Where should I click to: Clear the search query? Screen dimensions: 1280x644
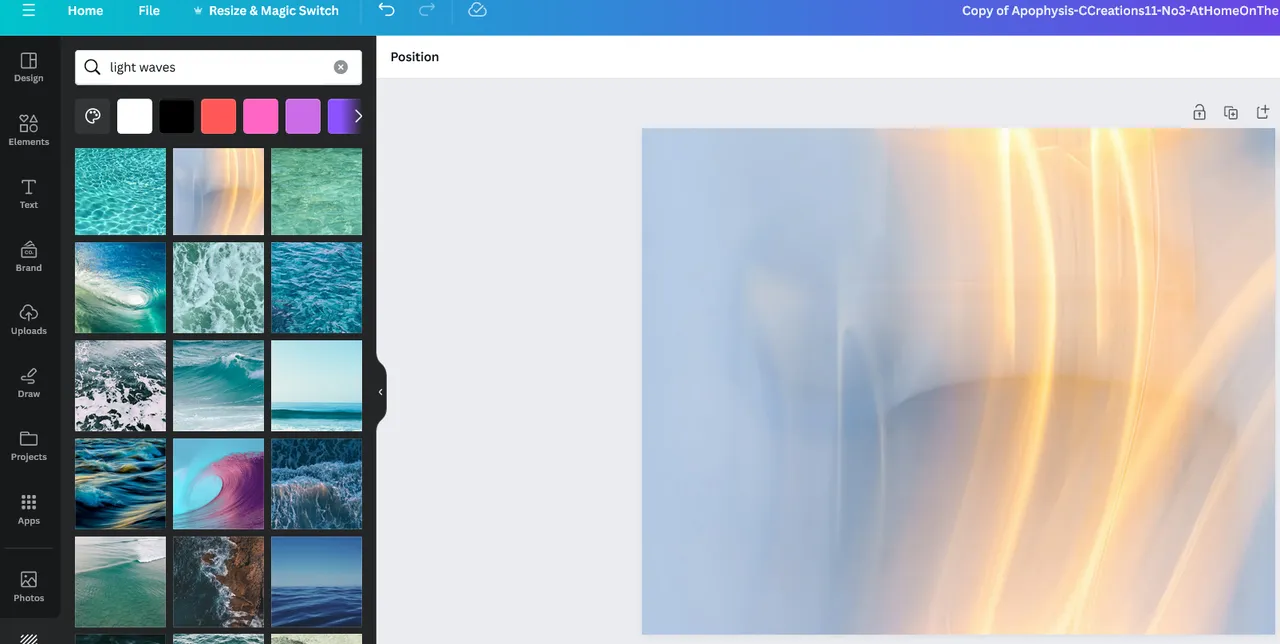341,67
